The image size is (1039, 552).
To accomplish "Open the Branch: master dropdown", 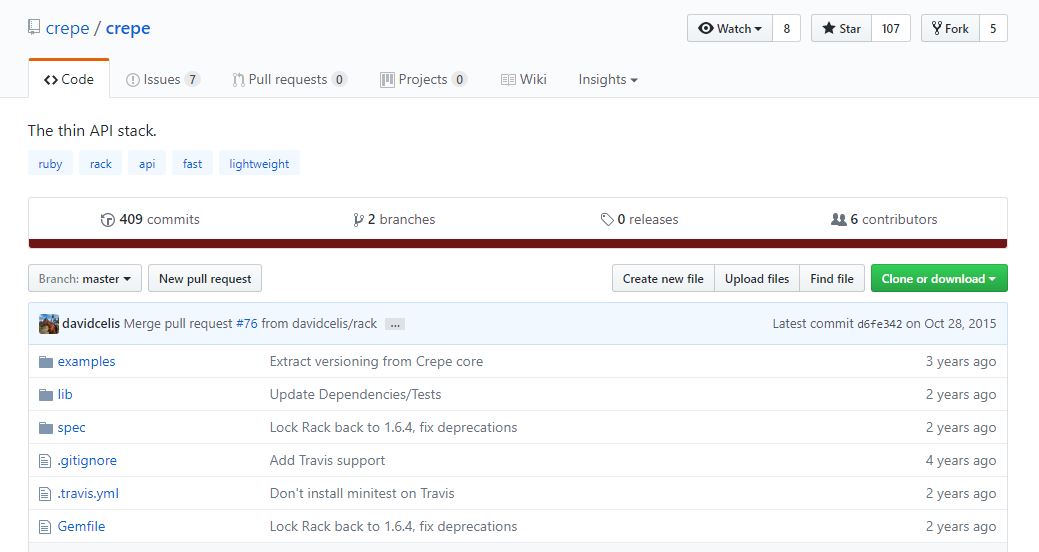I will click(x=85, y=278).
